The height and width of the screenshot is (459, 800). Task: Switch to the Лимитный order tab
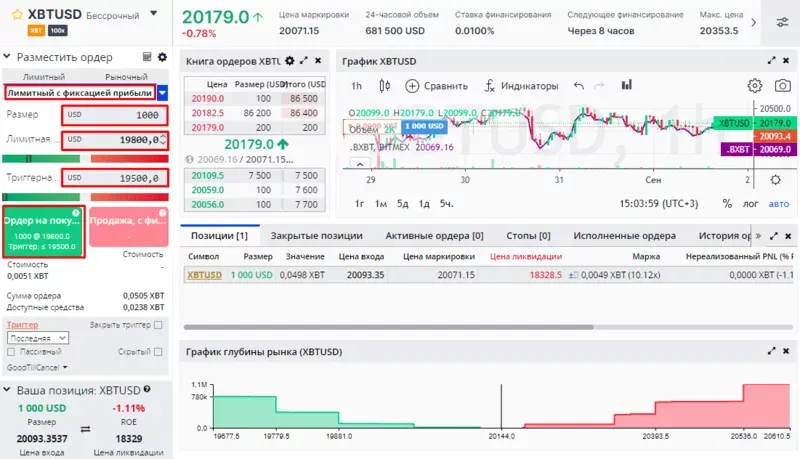click(x=44, y=77)
